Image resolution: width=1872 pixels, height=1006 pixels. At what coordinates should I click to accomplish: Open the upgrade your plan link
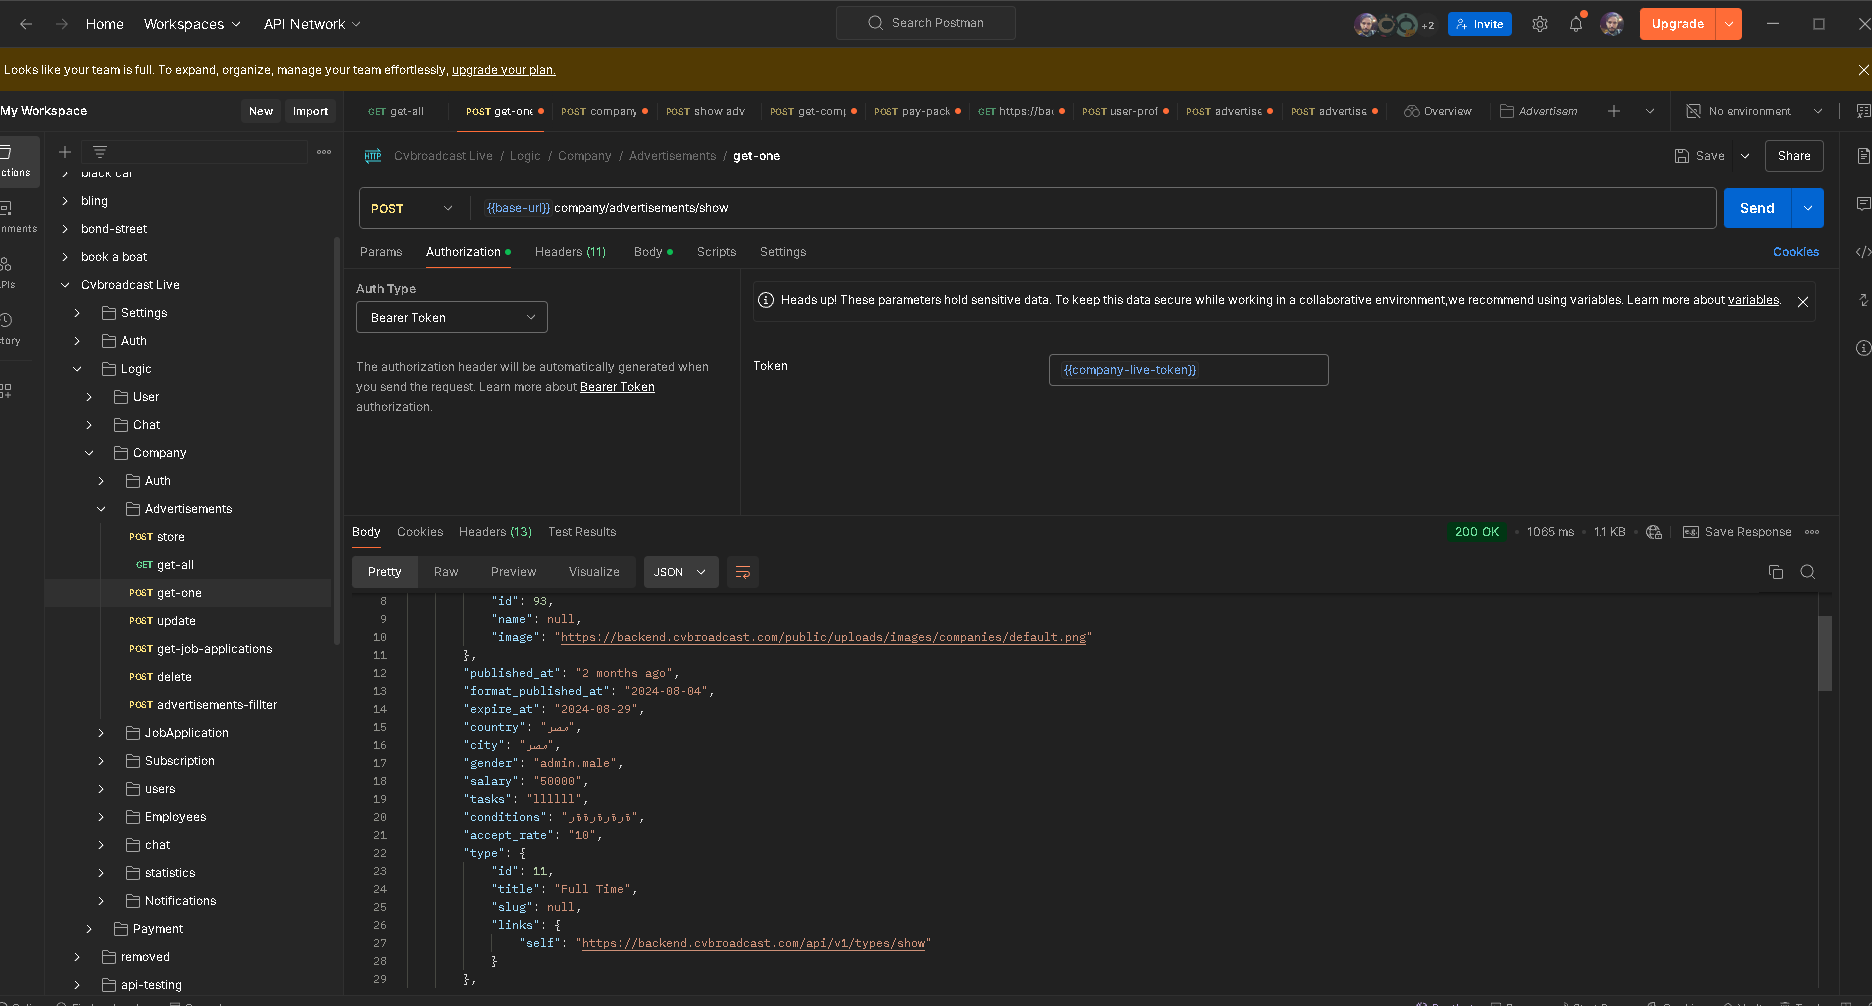503,70
